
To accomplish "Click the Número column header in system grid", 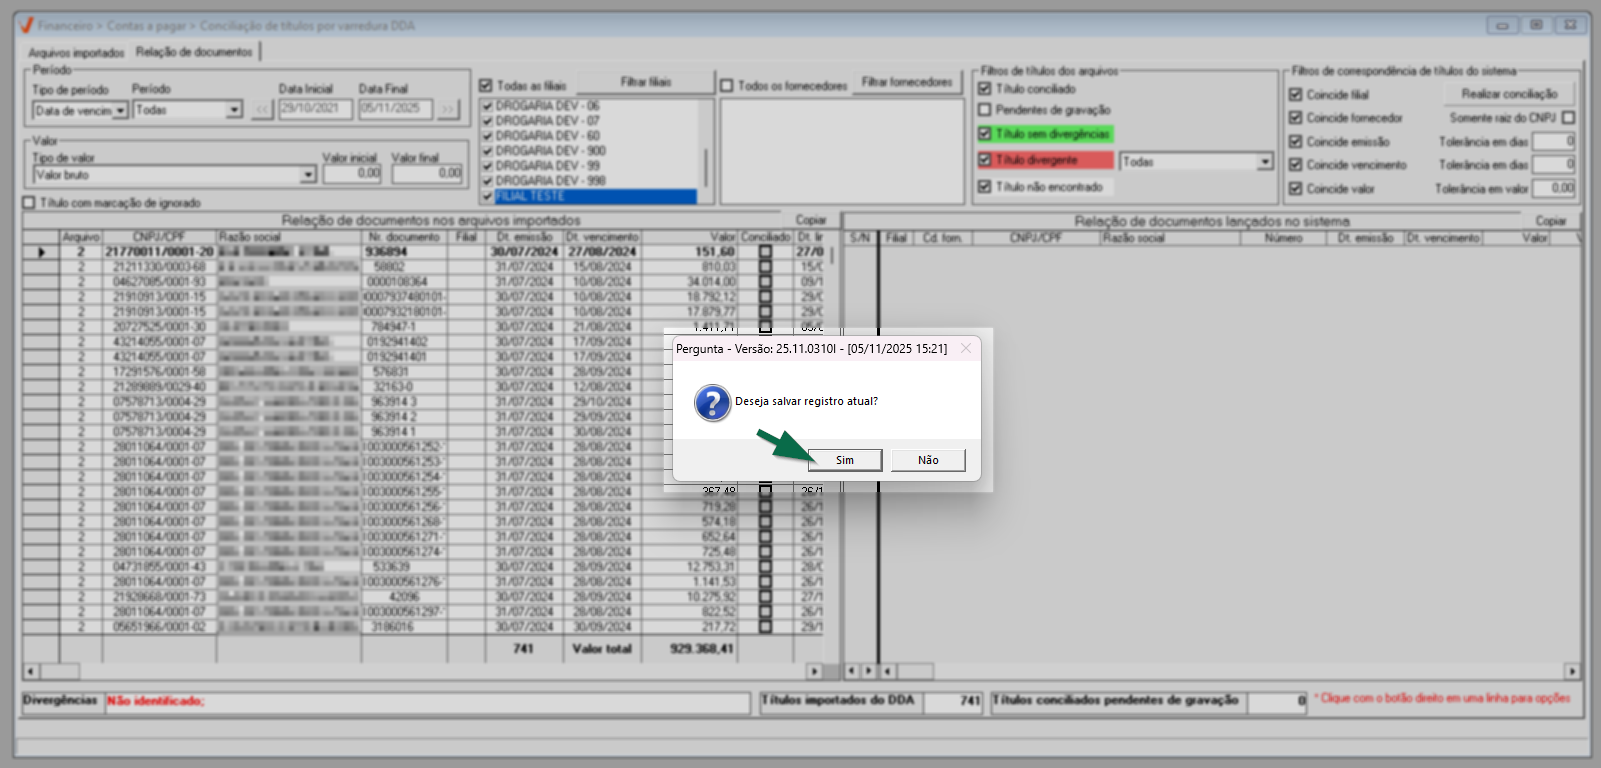I will [1283, 238].
